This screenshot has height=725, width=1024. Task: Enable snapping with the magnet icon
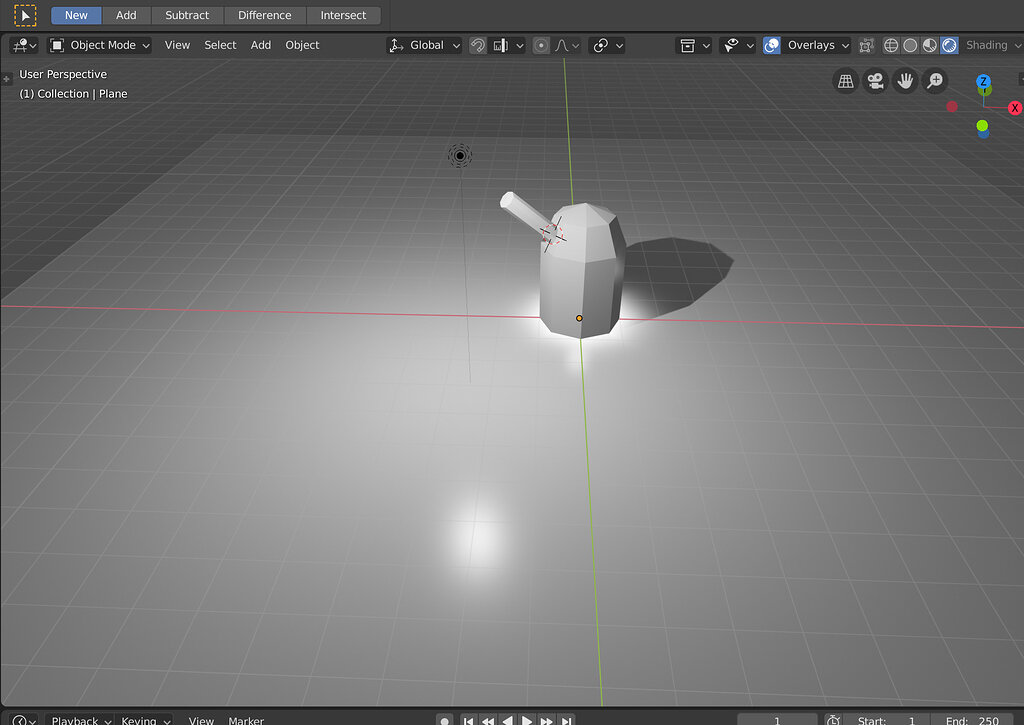479,45
